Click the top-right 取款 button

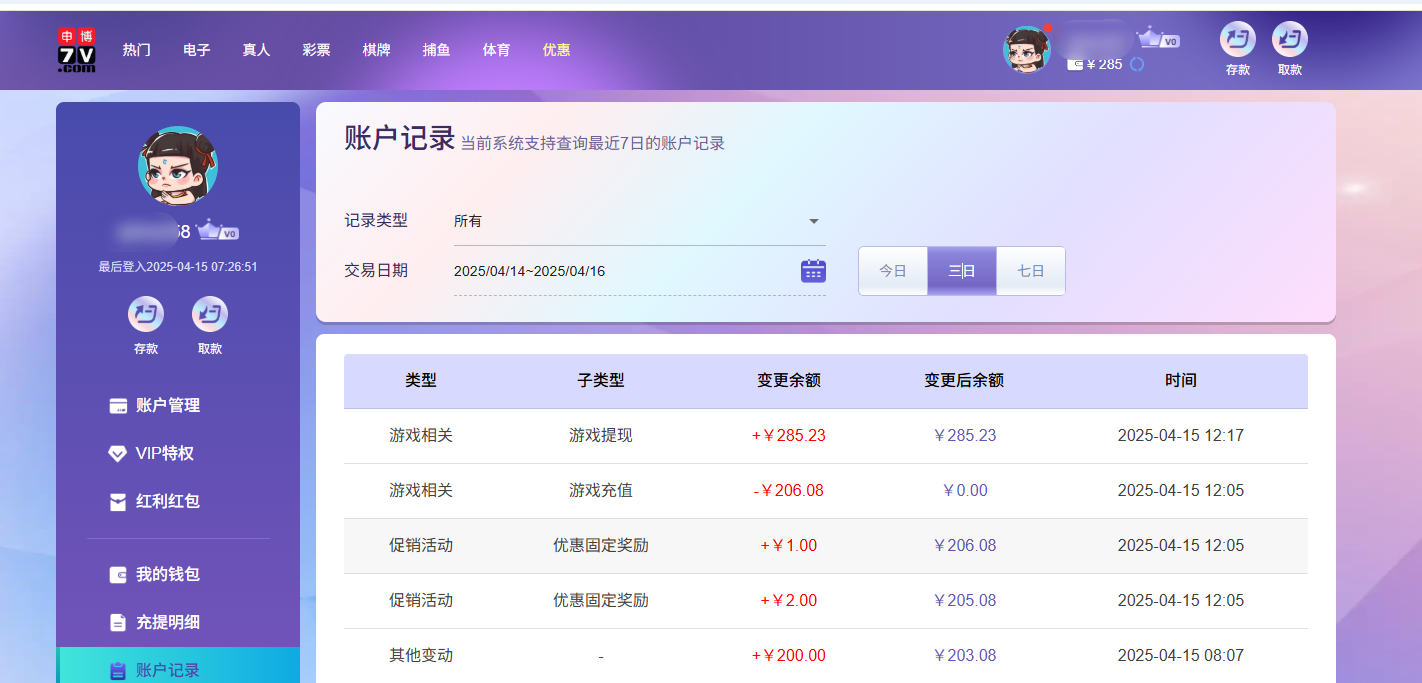(x=1289, y=48)
